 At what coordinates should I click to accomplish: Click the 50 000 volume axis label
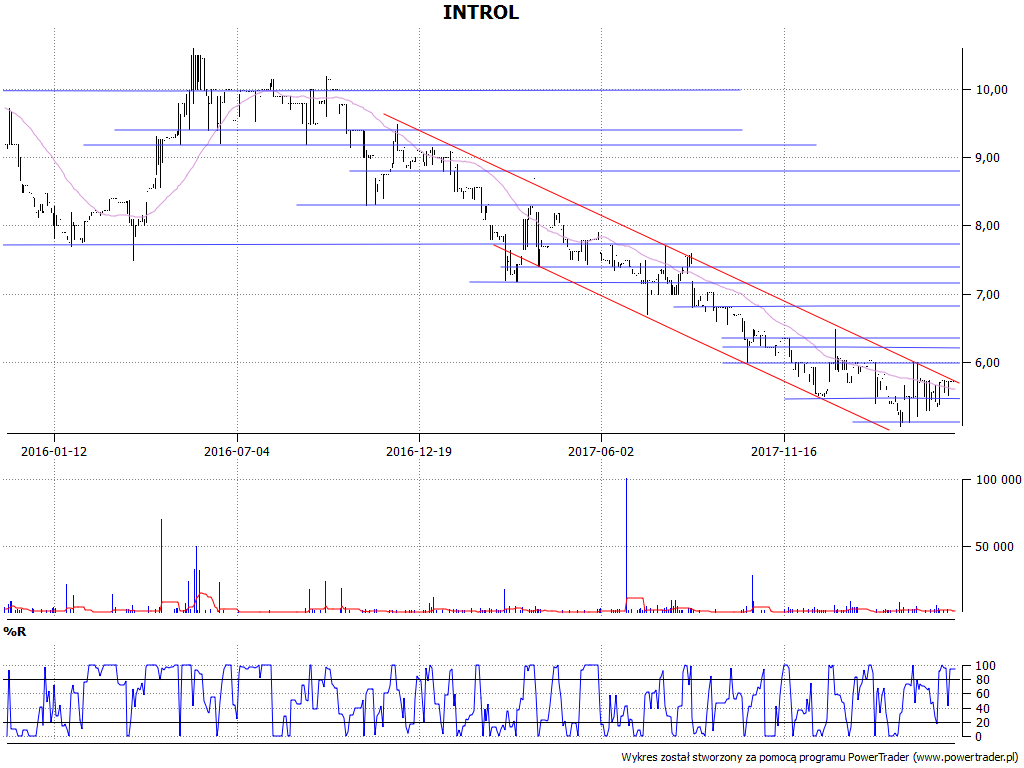[x=995, y=547]
